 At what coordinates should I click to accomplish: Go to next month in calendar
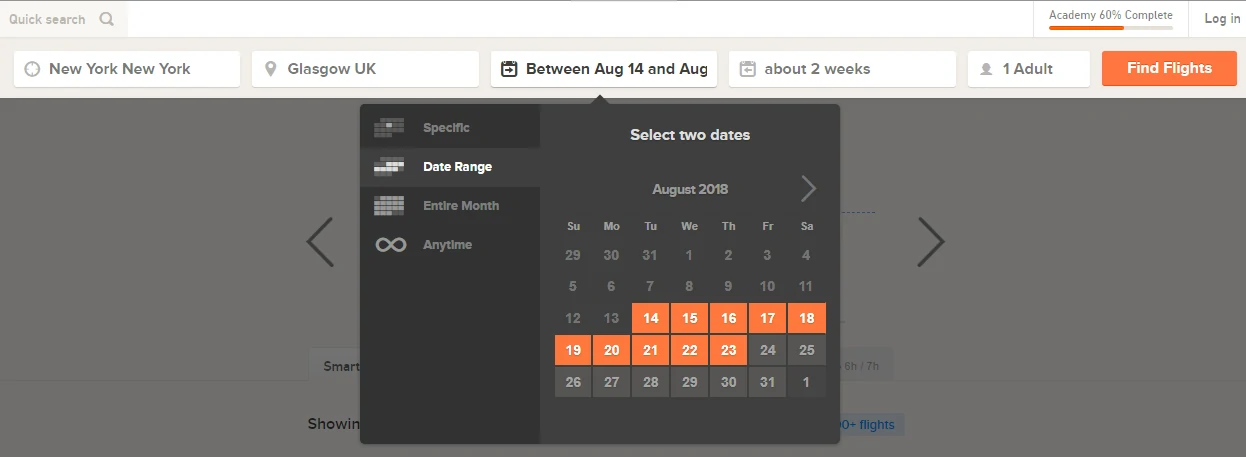(808, 189)
